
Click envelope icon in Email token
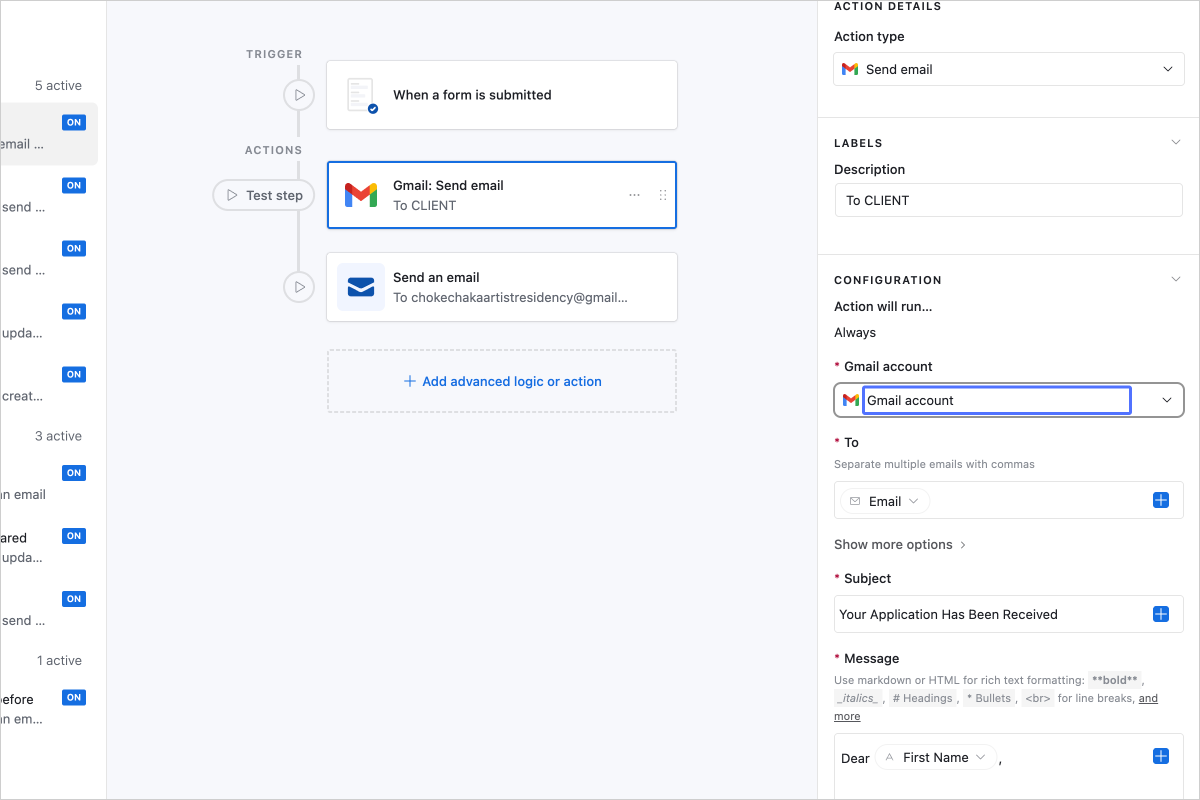tap(855, 501)
